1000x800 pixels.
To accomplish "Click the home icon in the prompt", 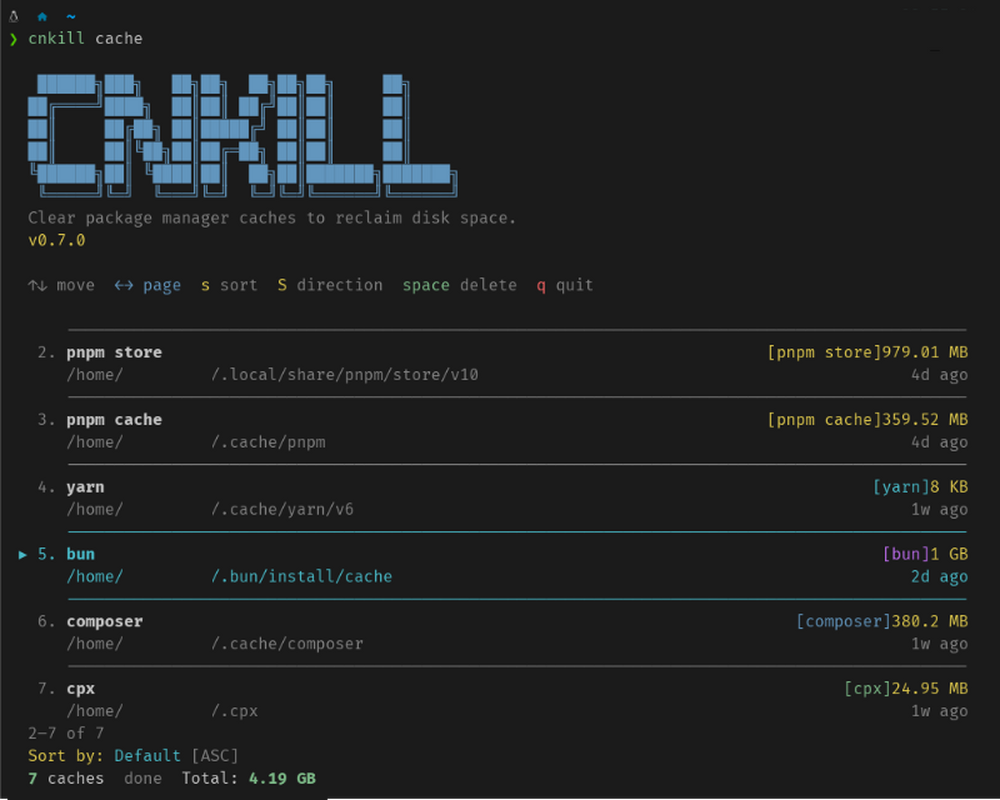I will [42, 16].
